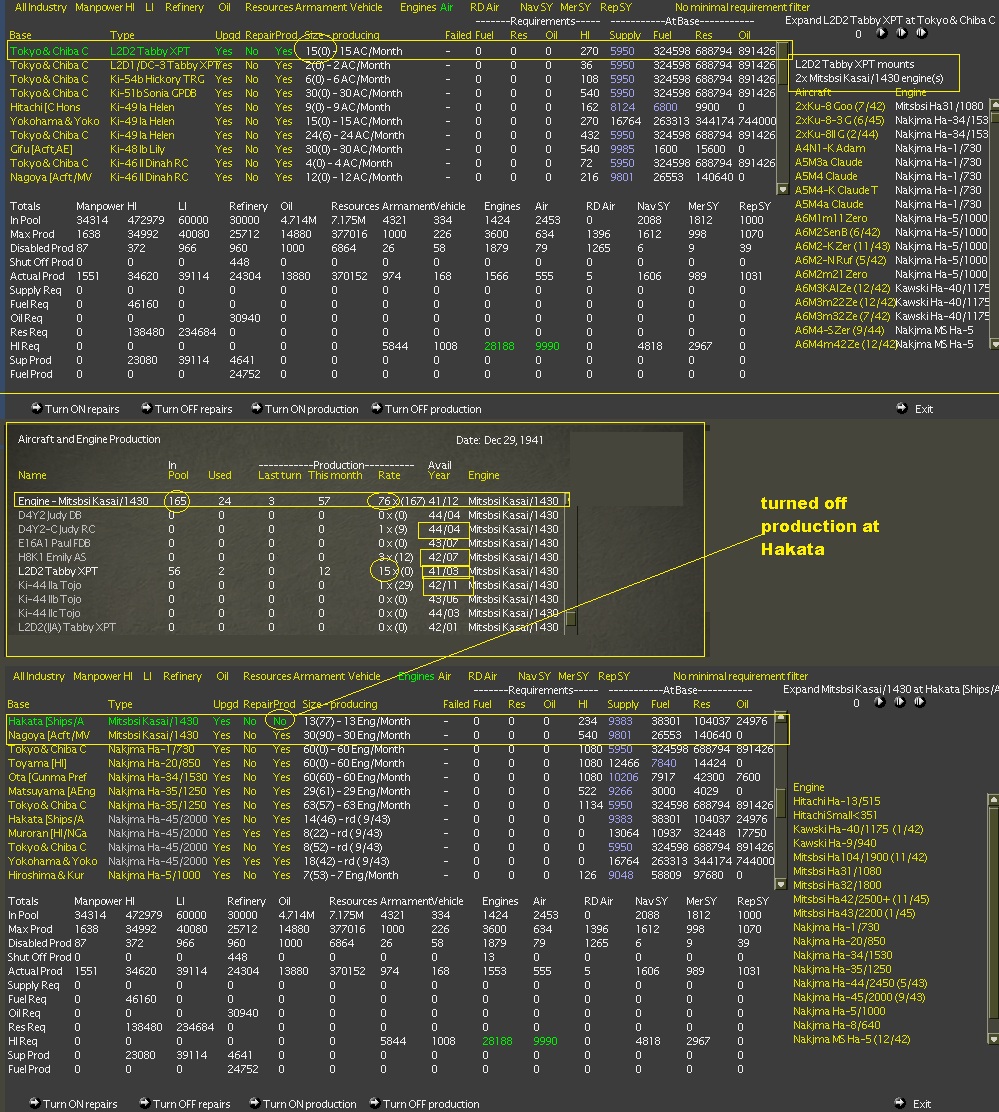Select Nakjma Ha-35/1250 in engine list
The image size is (999, 1112).
[x=842, y=969]
